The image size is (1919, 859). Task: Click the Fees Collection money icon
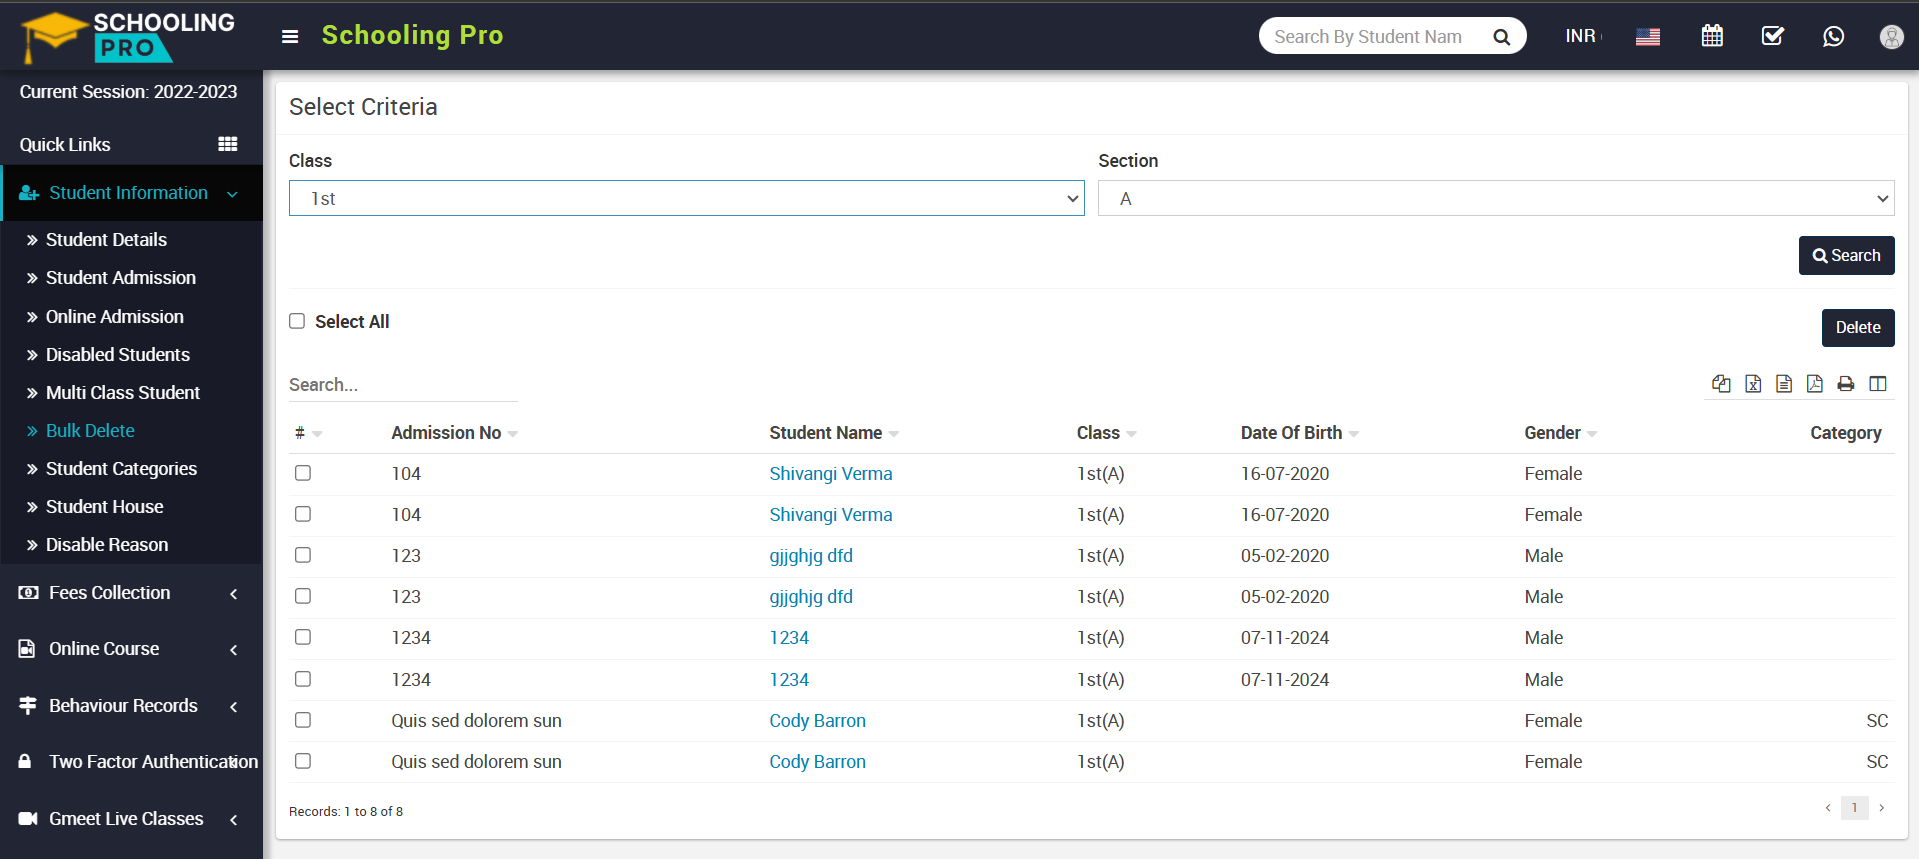click(29, 593)
